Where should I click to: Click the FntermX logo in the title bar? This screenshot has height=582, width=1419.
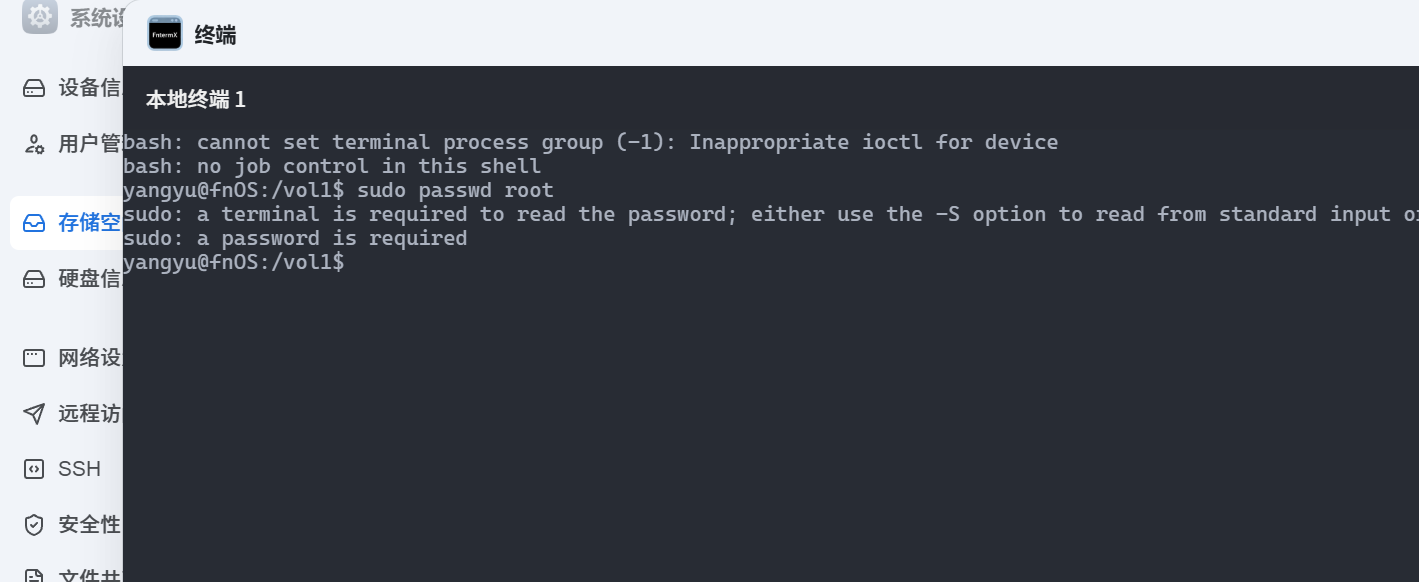point(164,33)
